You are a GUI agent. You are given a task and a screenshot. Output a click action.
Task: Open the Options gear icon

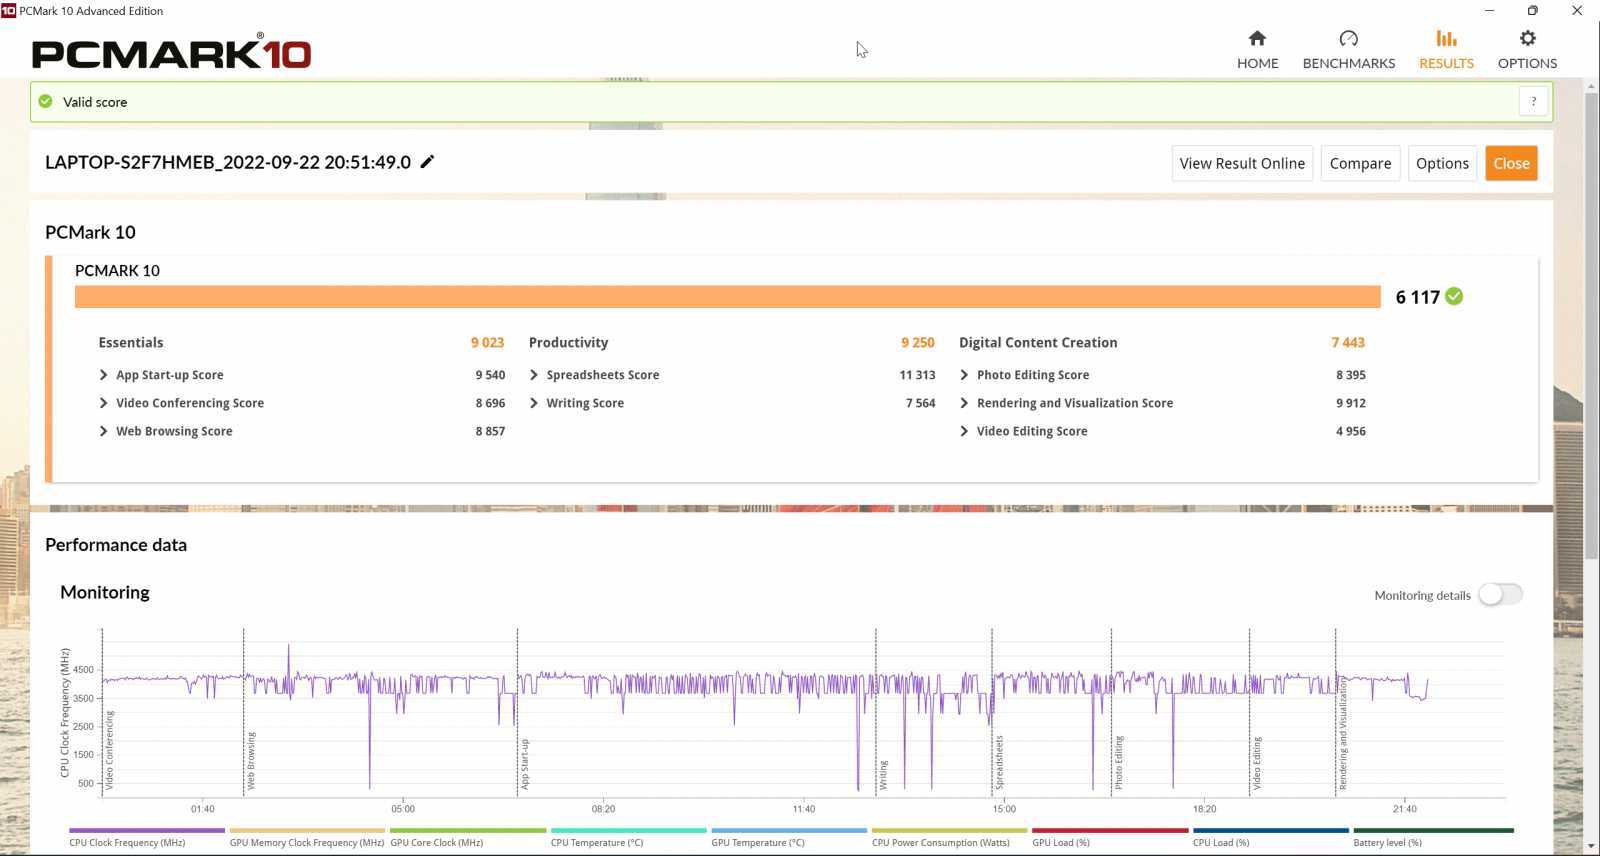tap(1527, 38)
